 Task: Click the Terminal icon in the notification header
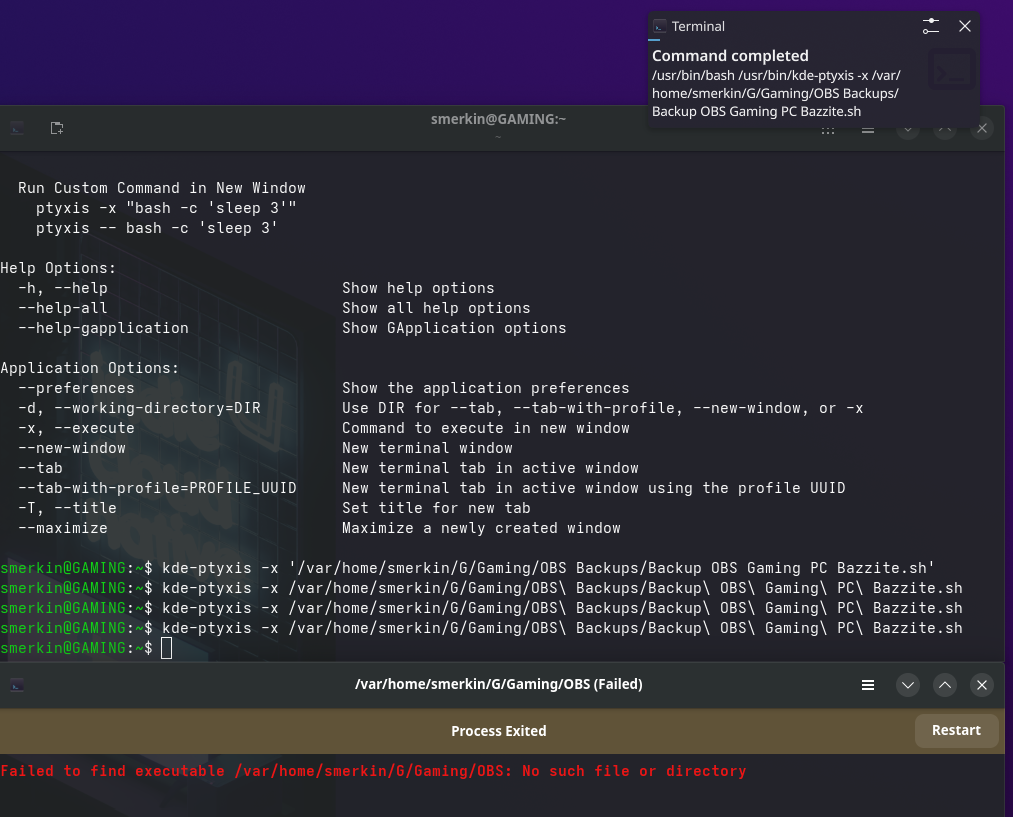[x=660, y=27]
